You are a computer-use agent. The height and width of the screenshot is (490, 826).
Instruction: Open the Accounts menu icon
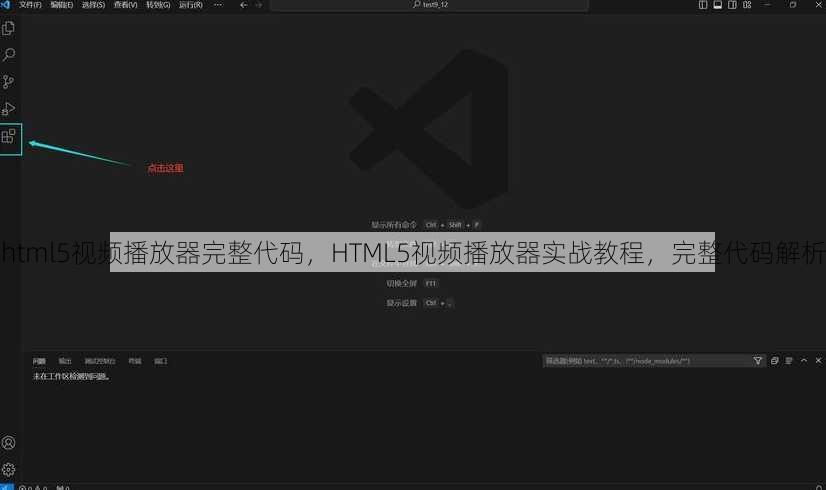pyautogui.click(x=8, y=443)
